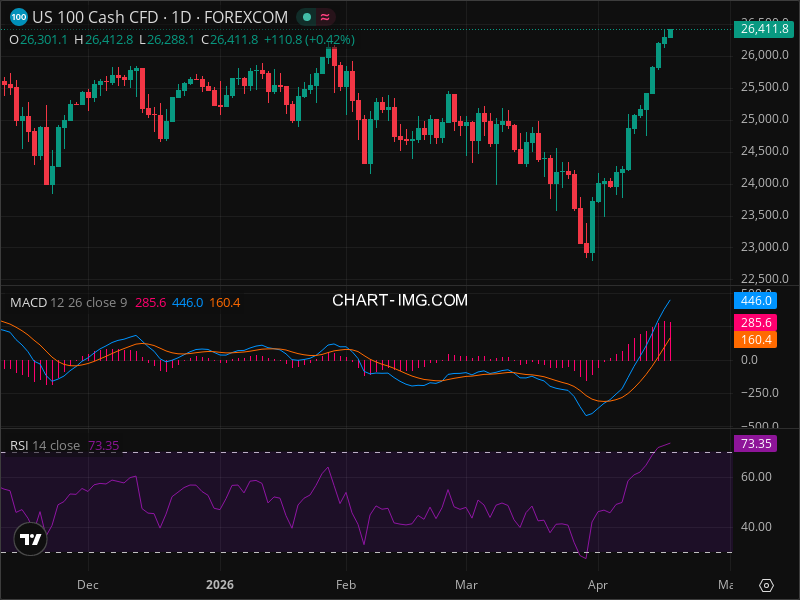The image size is (800, 600).
Task: Click the low price value 26,288.1
Action: coord(171,40)
